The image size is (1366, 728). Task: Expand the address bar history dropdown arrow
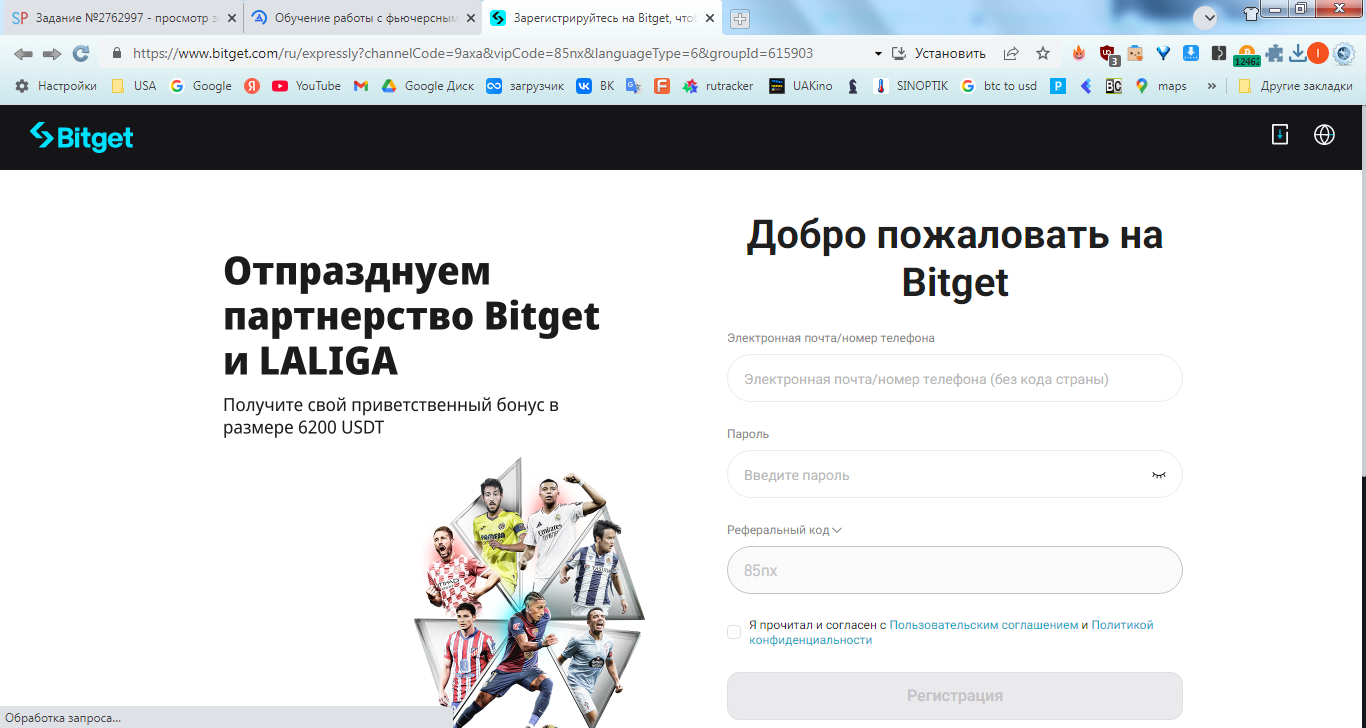click(878, 54)
